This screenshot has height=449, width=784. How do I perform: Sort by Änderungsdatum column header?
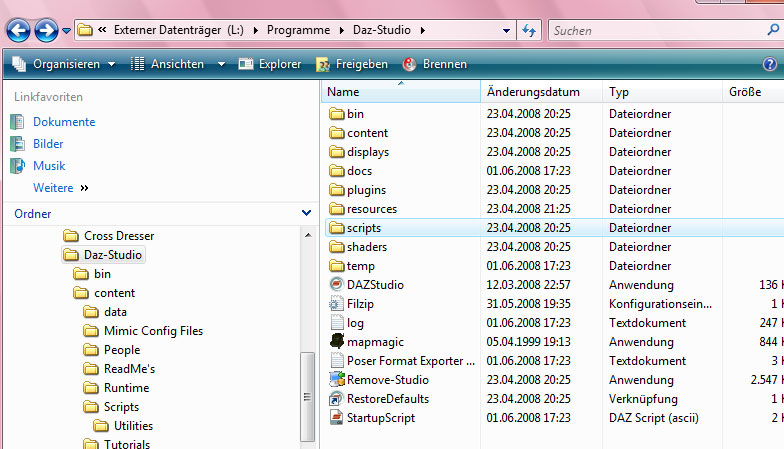tap(542, 92)
